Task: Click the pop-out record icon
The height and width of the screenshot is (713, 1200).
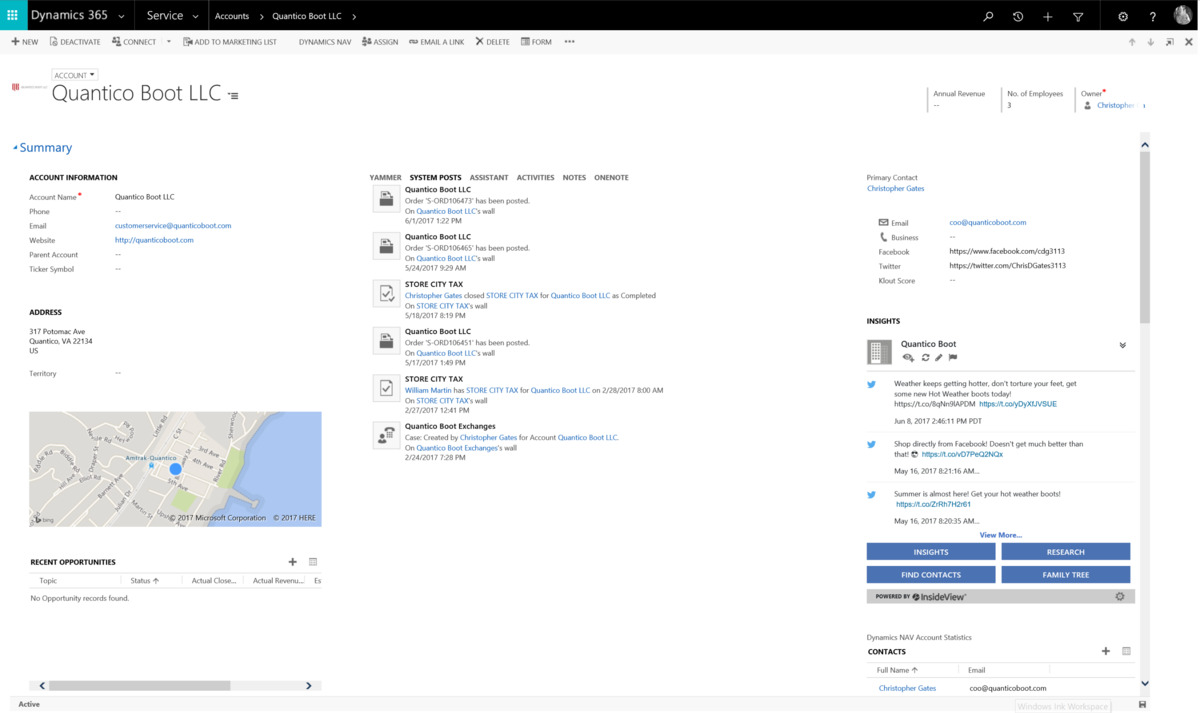Action: tap(1170, 42)
